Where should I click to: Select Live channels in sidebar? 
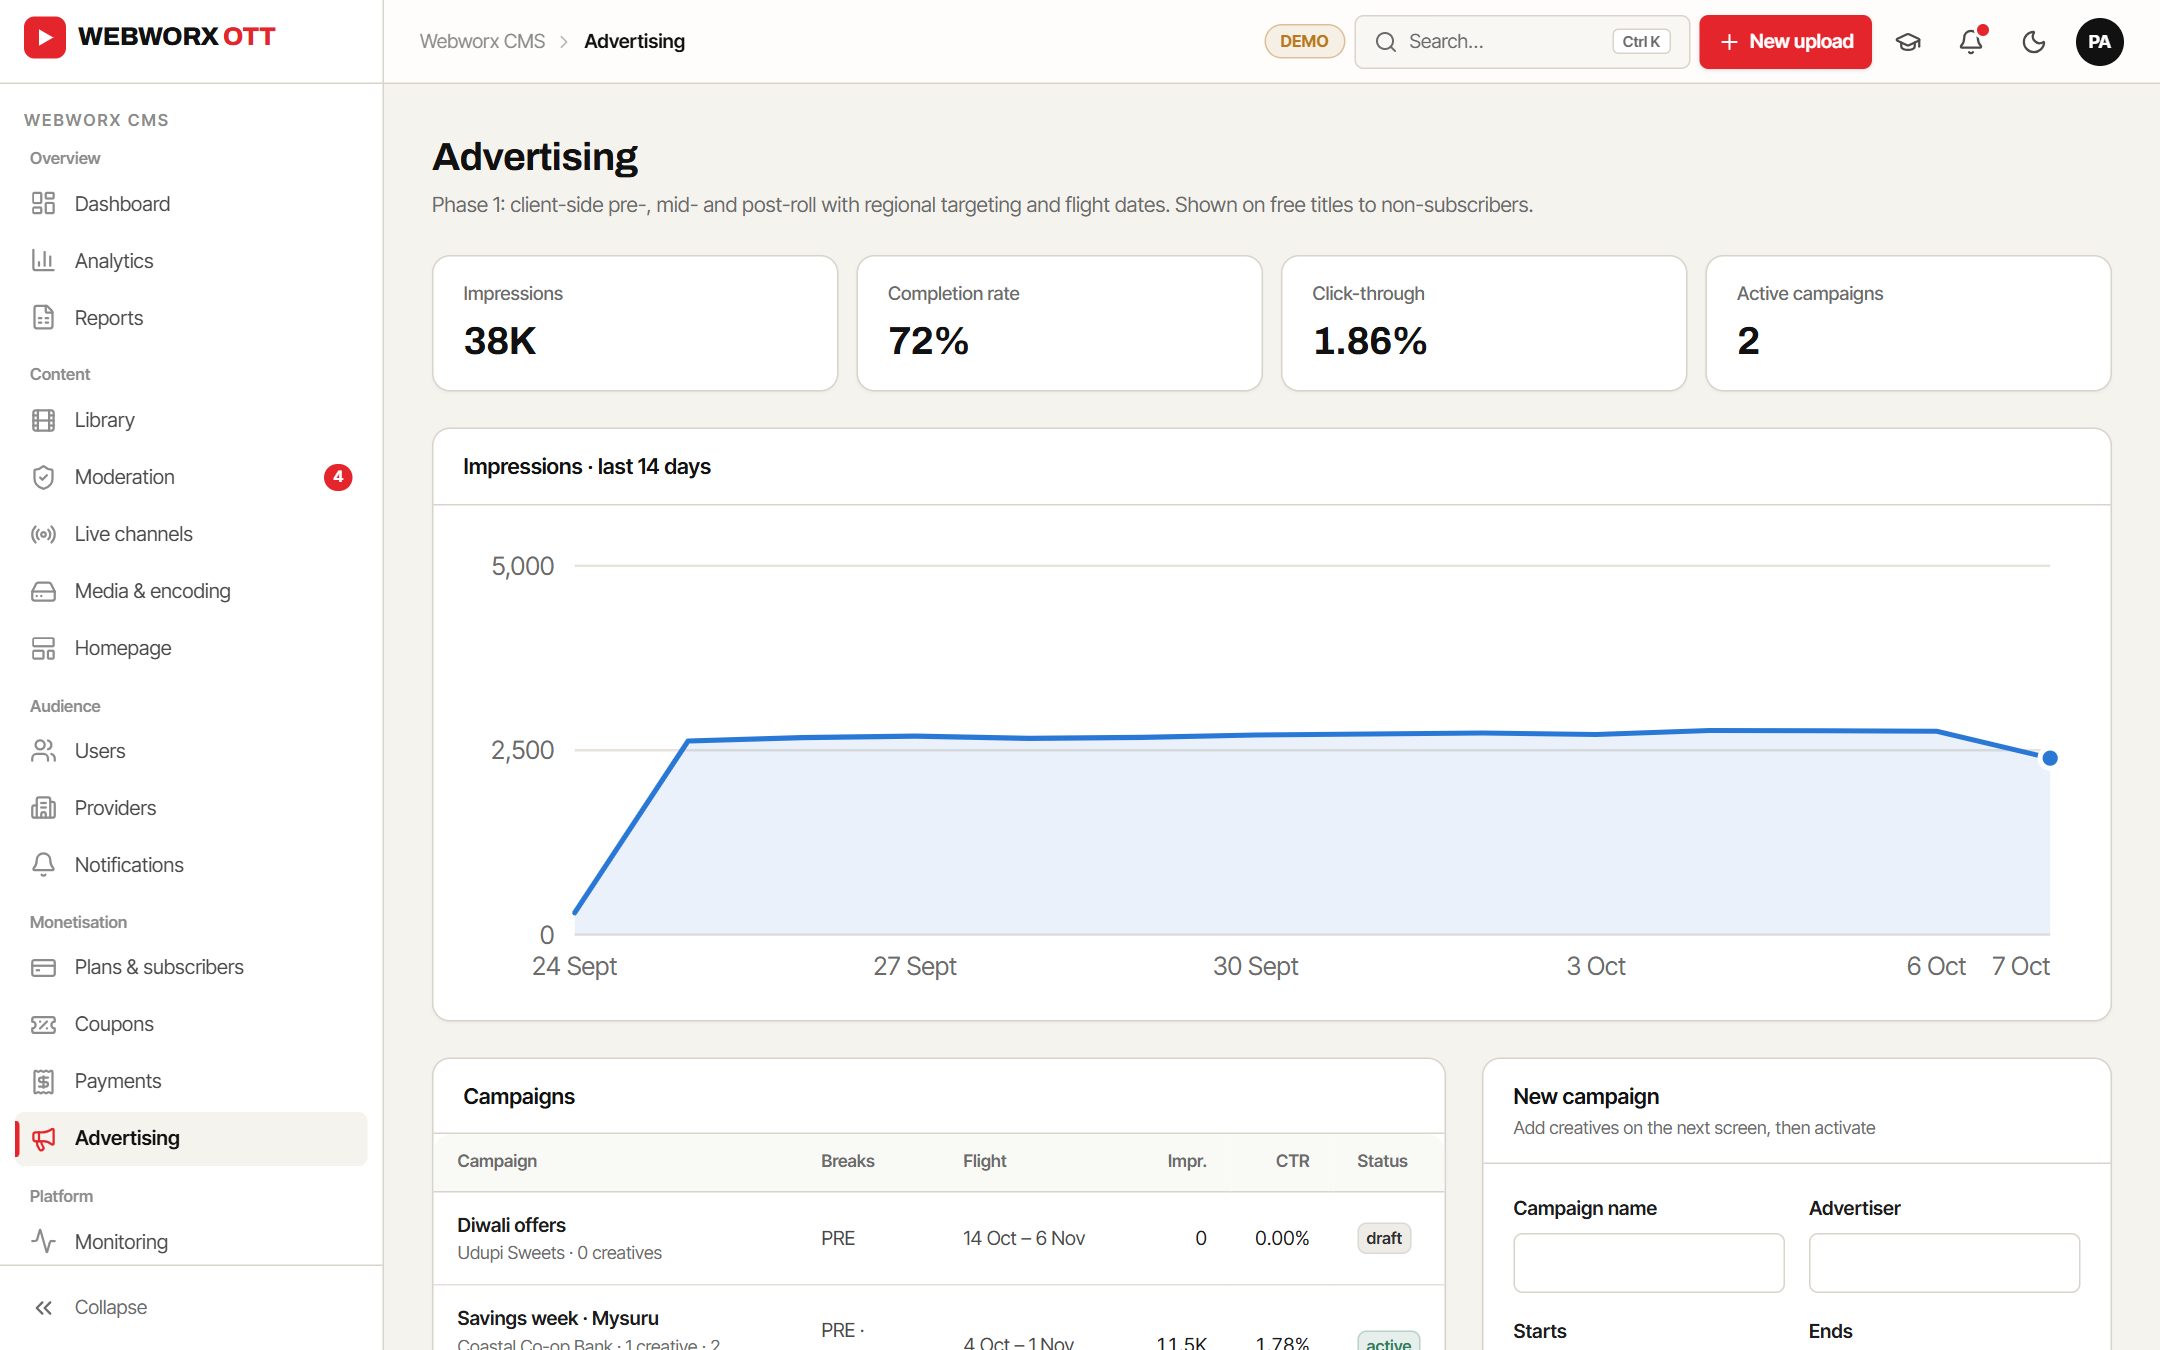click(191, 534)
